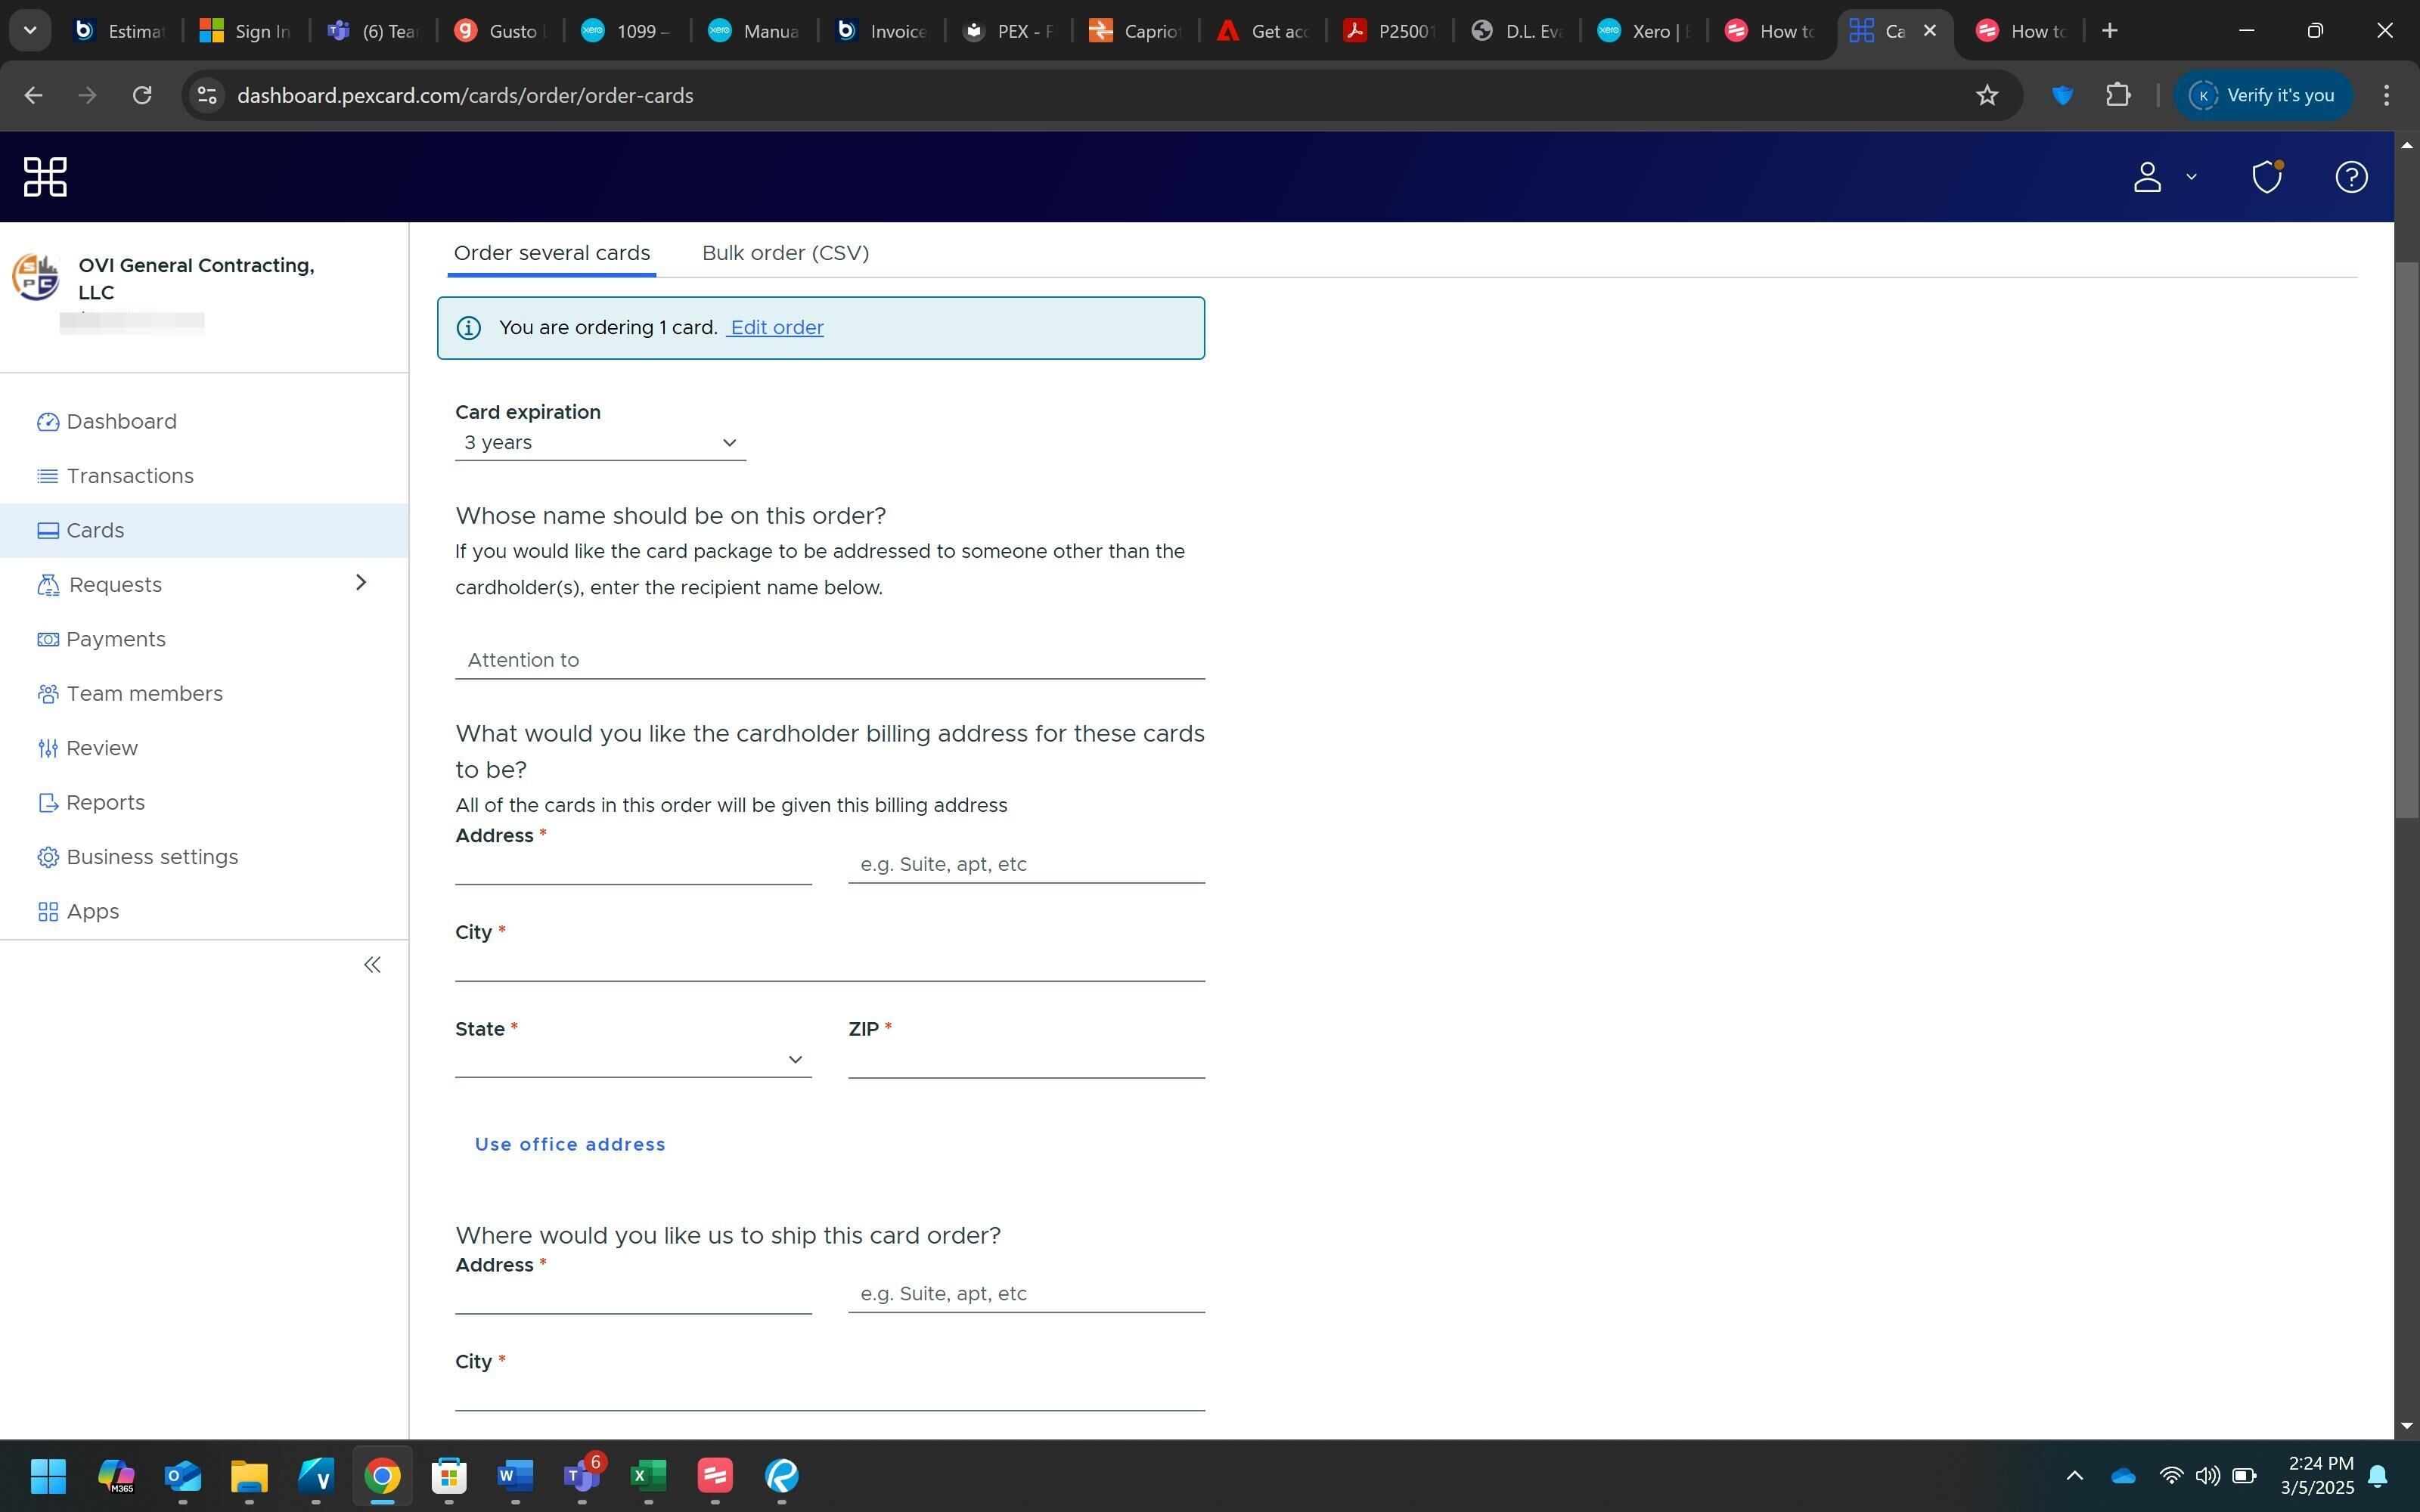Open Reports in the sidebar
The width and height of the screenshot is (2420, 1512).
tap(105, 803)
